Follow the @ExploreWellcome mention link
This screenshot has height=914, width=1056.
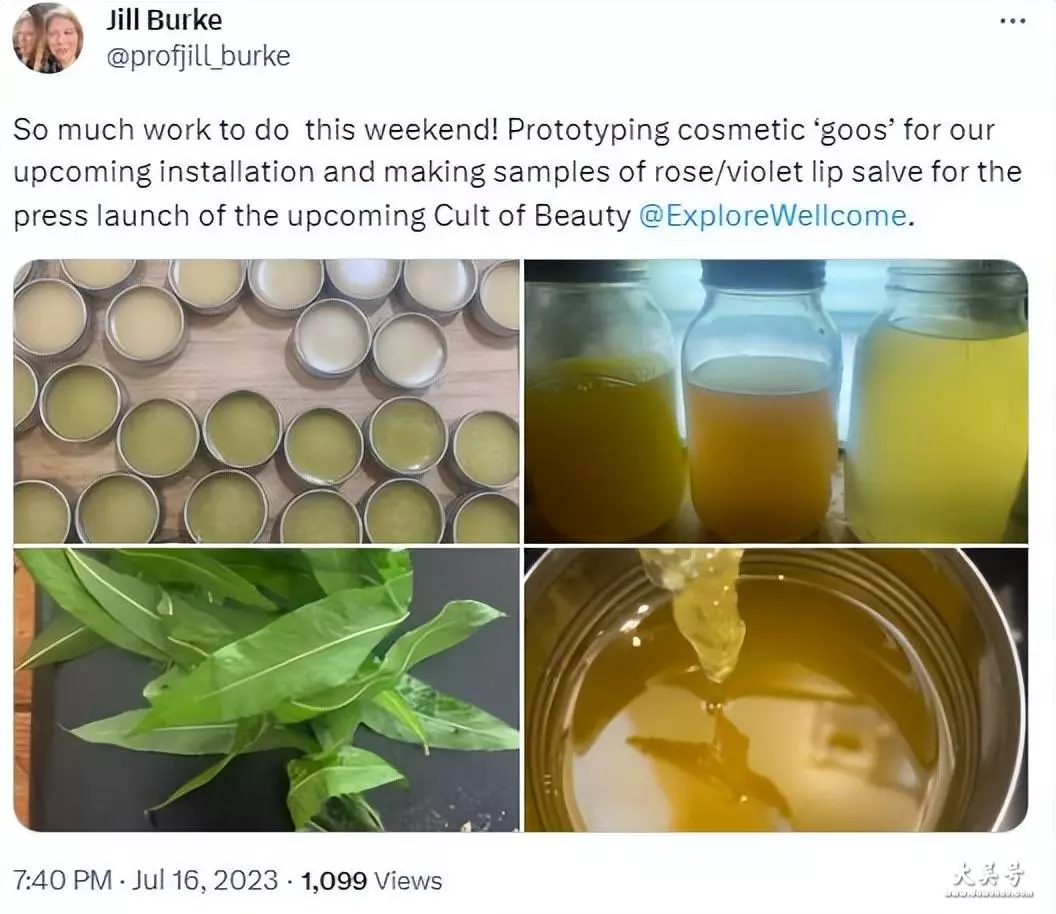(x=772, y=216)
